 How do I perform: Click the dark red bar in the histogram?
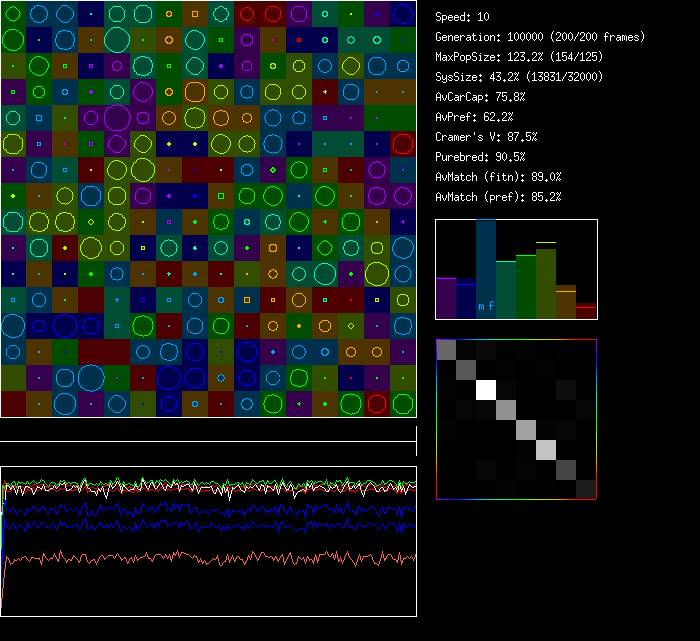pyautogui.click(x=586, y=311)
